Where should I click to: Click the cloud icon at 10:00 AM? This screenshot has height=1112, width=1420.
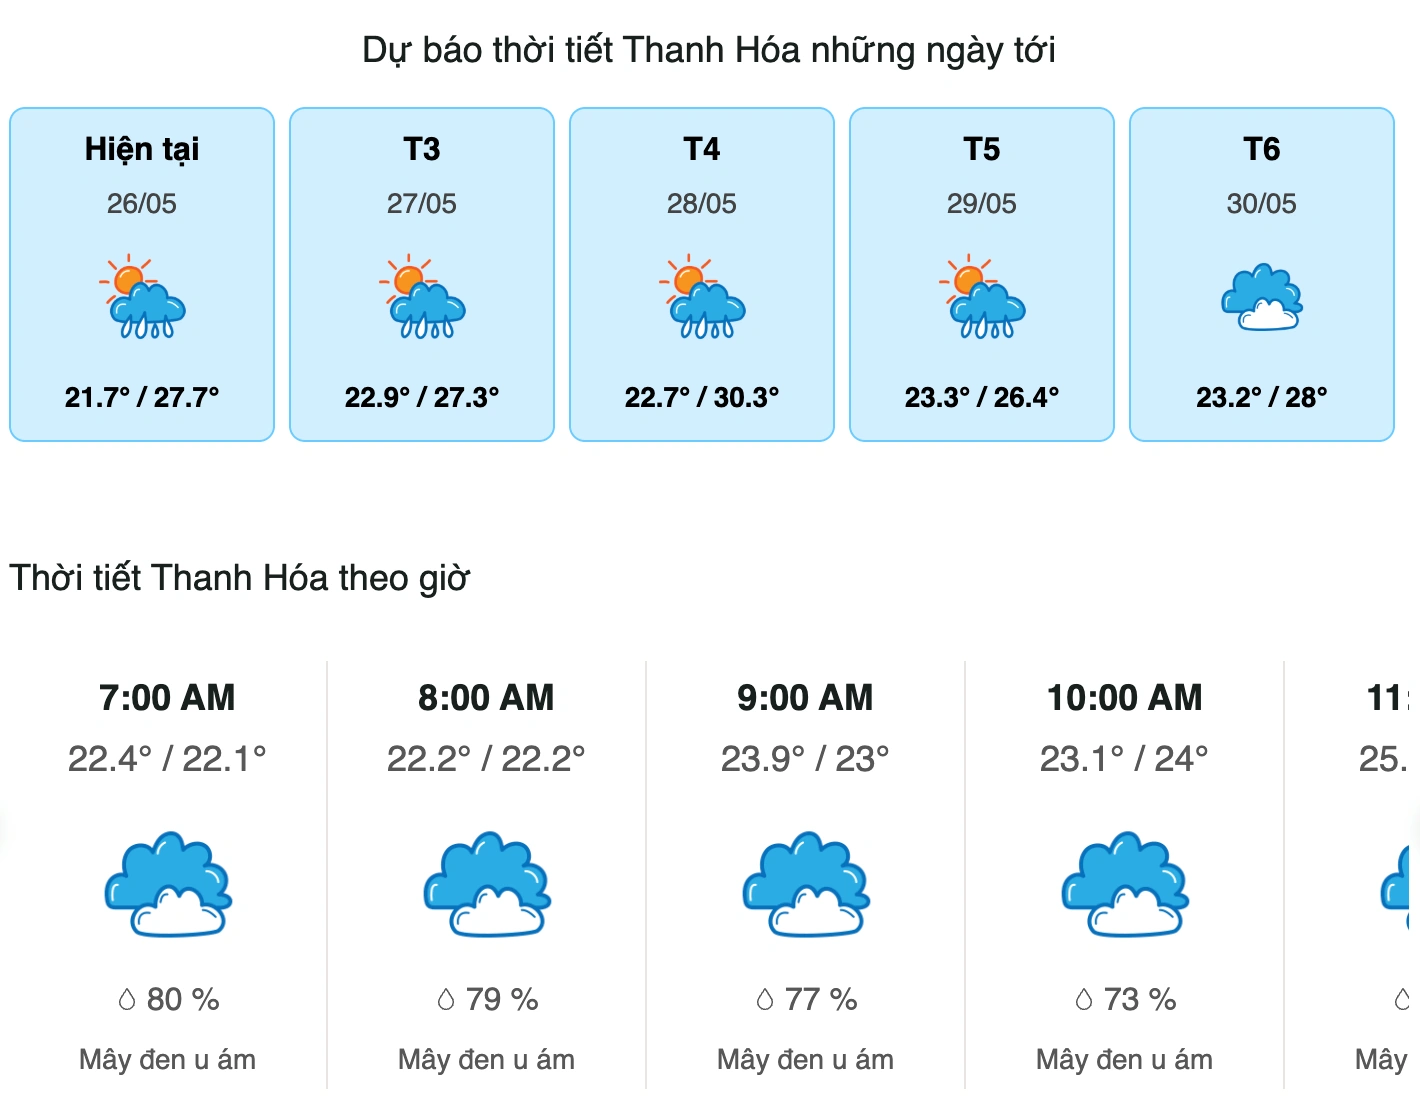pos(1125,884)
